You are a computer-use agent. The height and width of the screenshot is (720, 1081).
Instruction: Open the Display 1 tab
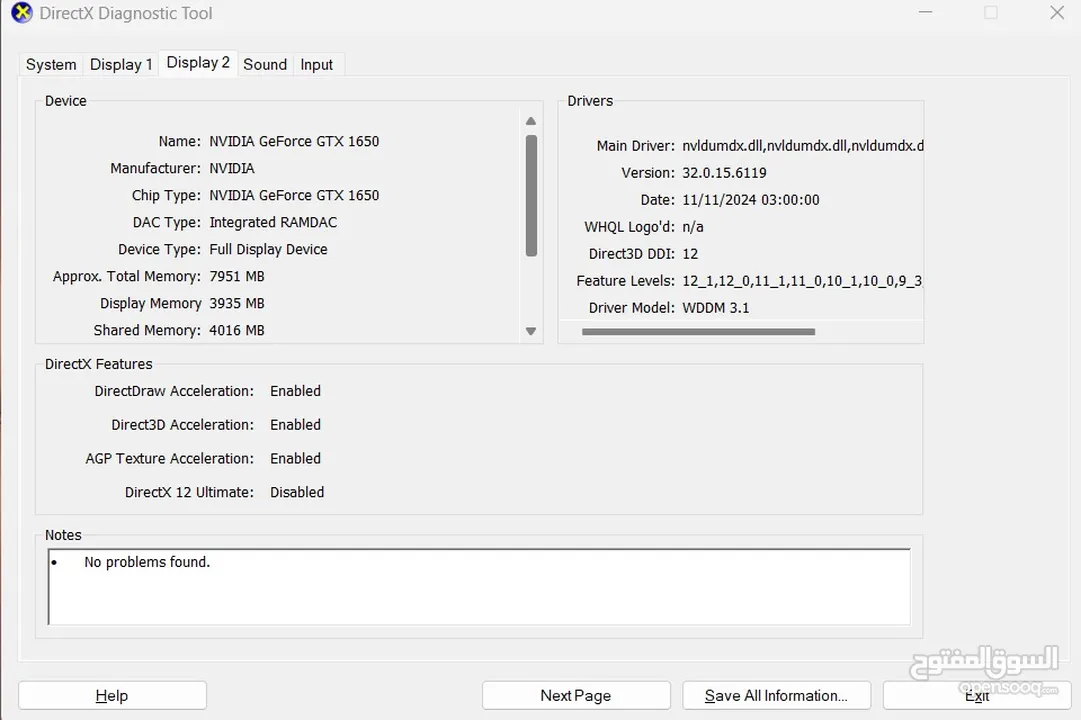121,65
